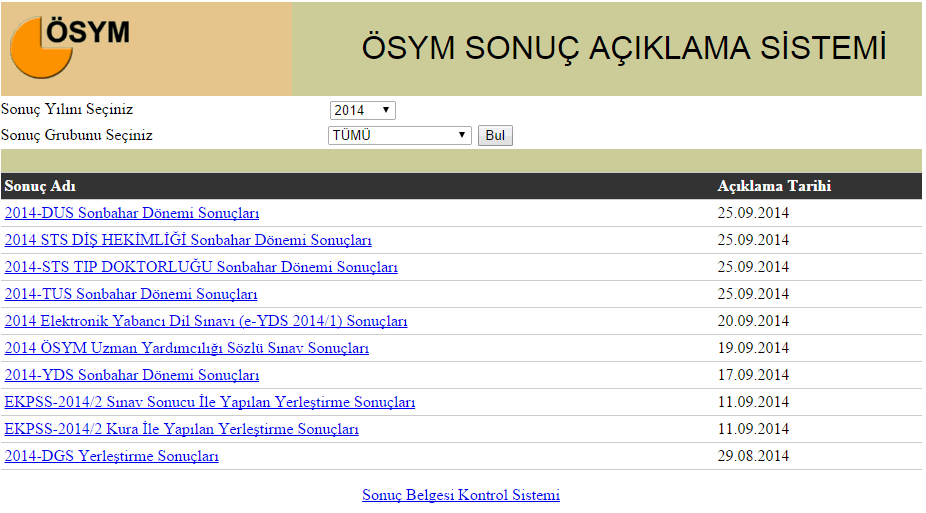Open the e-YDS 2014/1 results link
This screenshot has width=926, height=513.
pos(206,321)
